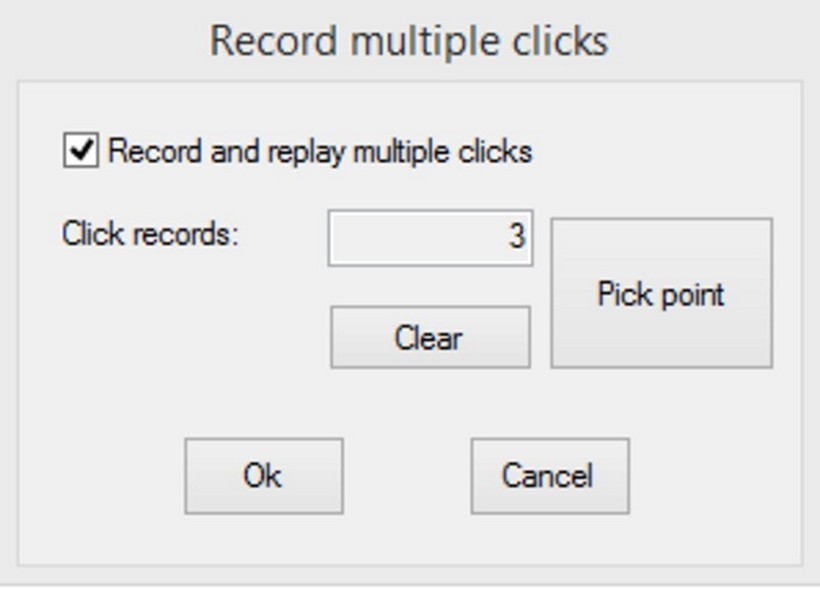
Task: Discard changes using the Cancel button
Action: pos(550,476)
